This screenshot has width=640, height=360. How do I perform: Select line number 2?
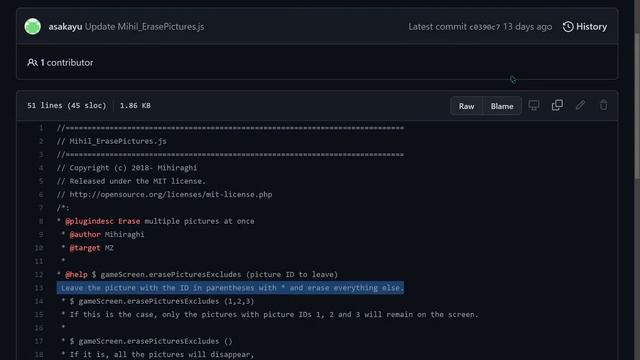[x=41, y=141]
